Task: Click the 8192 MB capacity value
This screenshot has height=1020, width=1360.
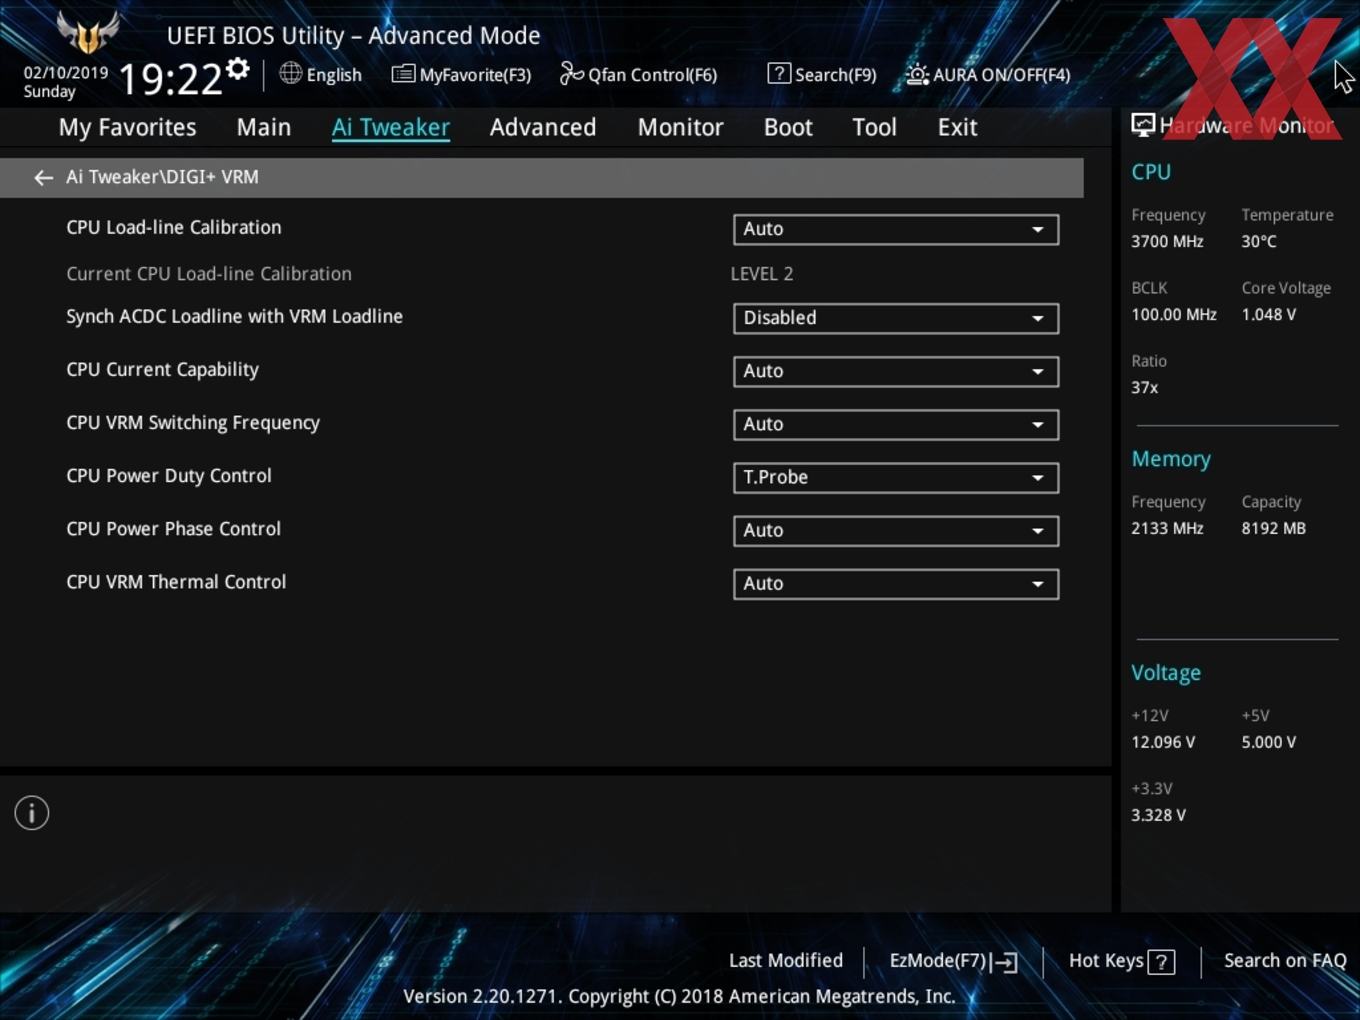Action: tap(1274, 528)
